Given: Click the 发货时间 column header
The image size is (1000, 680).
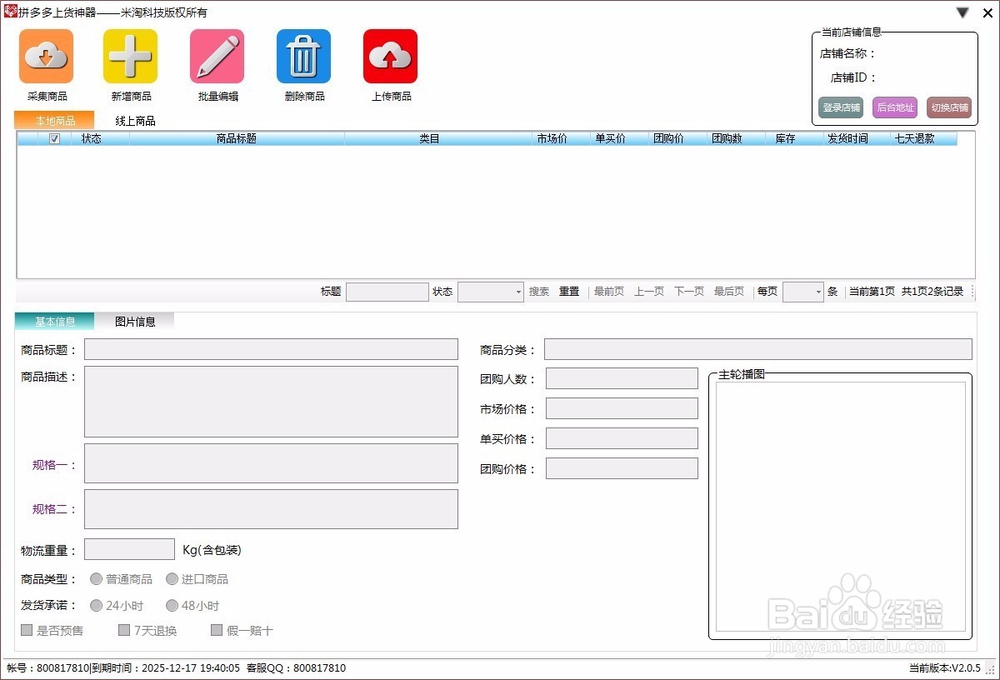Looking at the screenshot, I should [x=848, y=138].
